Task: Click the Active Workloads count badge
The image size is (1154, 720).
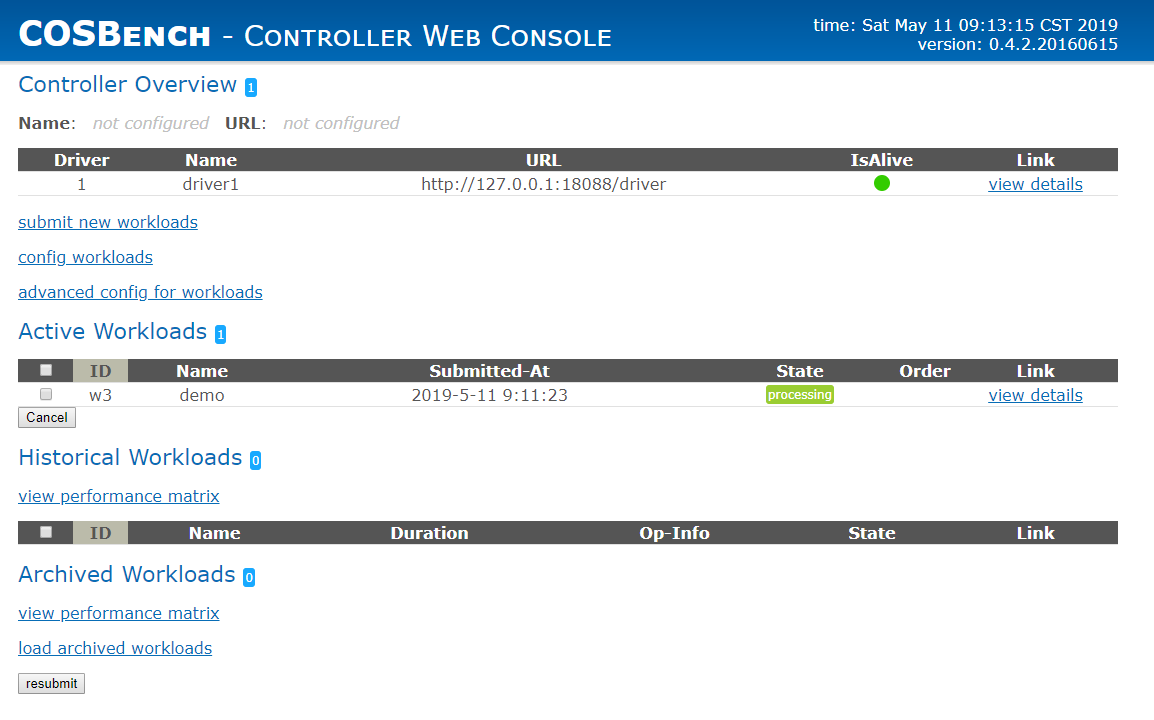Action: (x=220, y=334)
